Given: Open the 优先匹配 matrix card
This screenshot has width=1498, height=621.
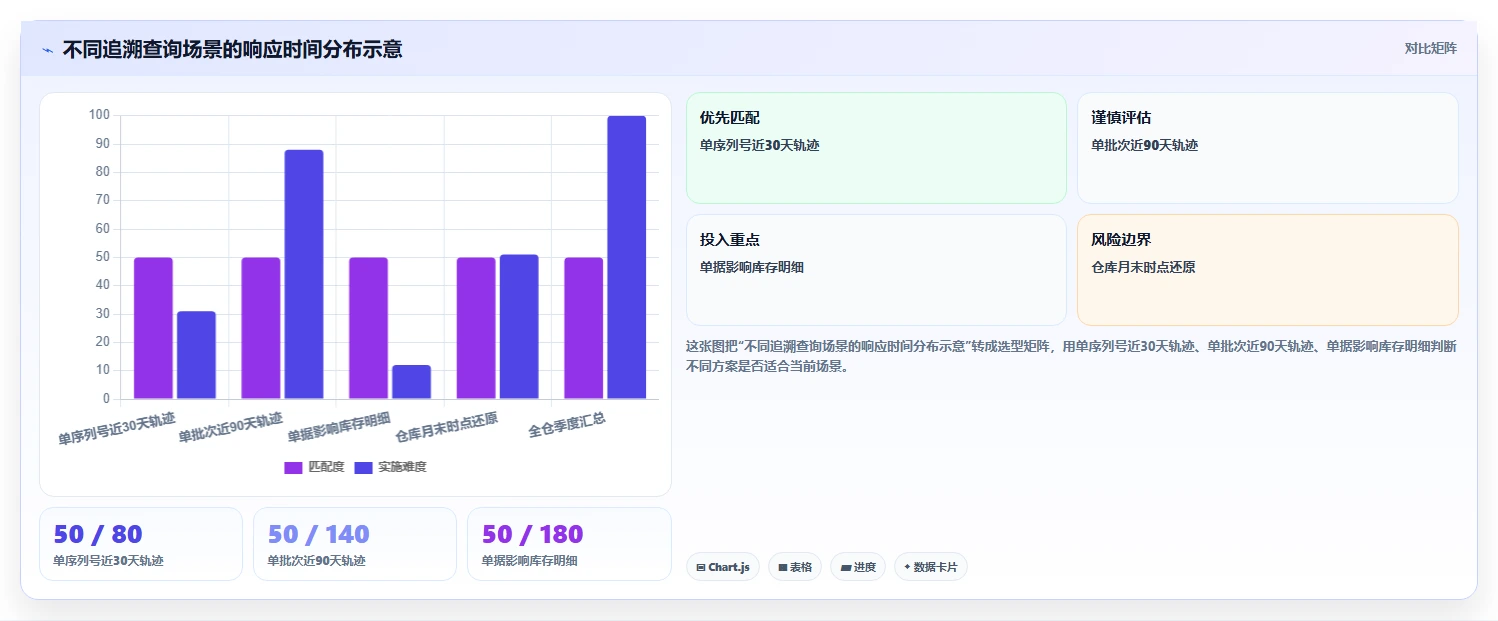Looking at the screenshot, I should point(876,148).
